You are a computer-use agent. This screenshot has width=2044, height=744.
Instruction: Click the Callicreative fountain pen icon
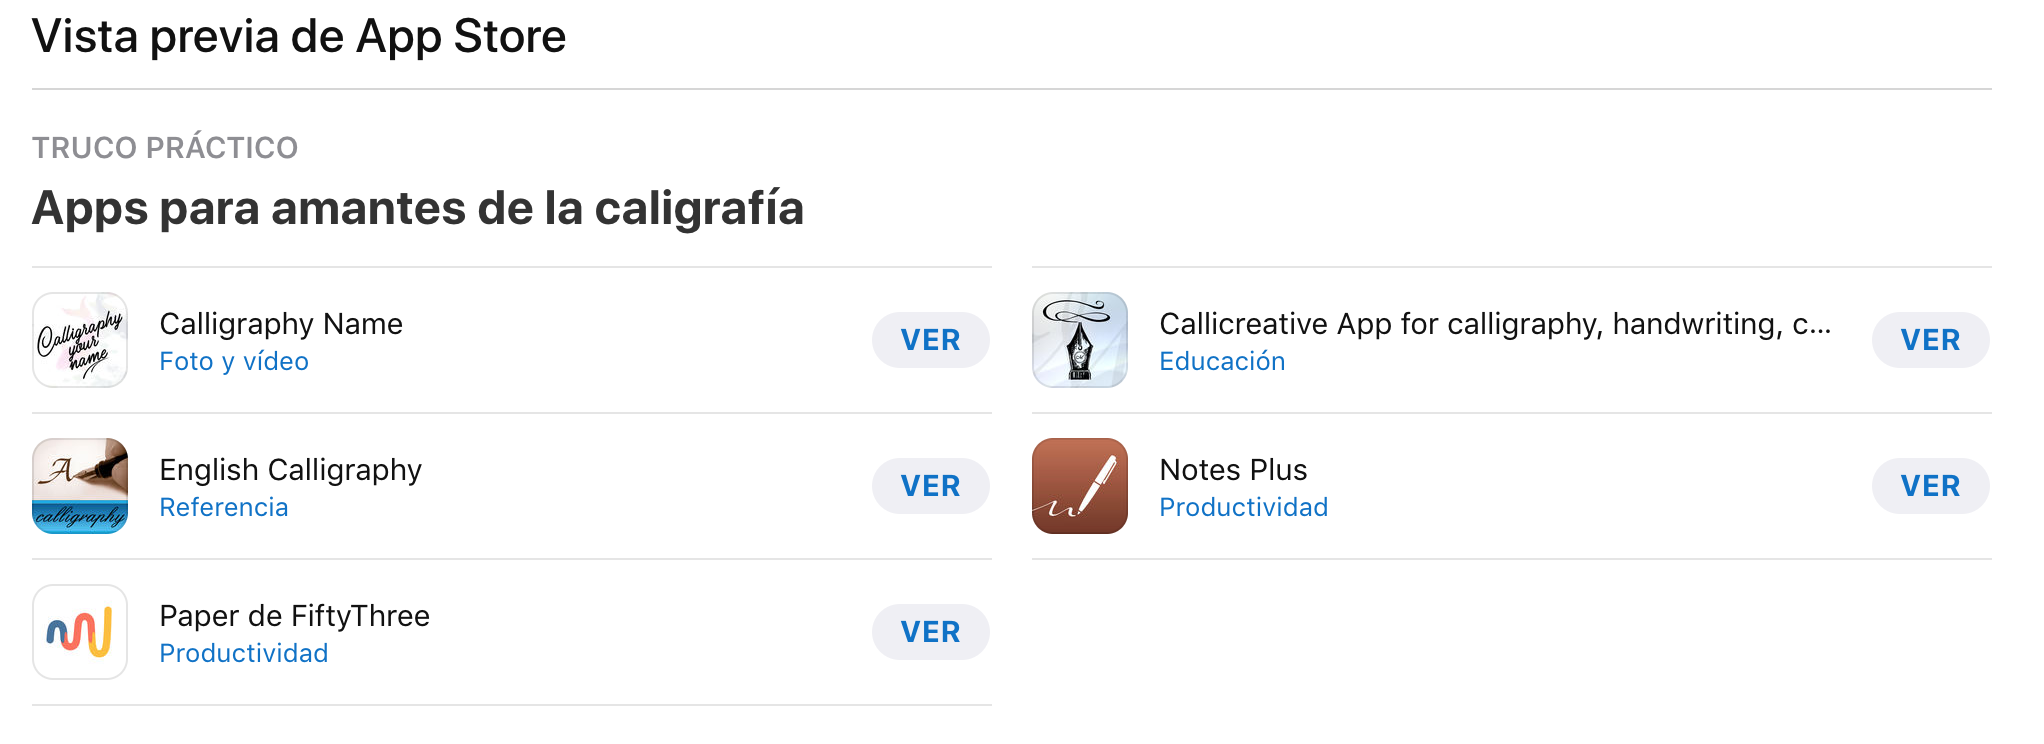1080,340
